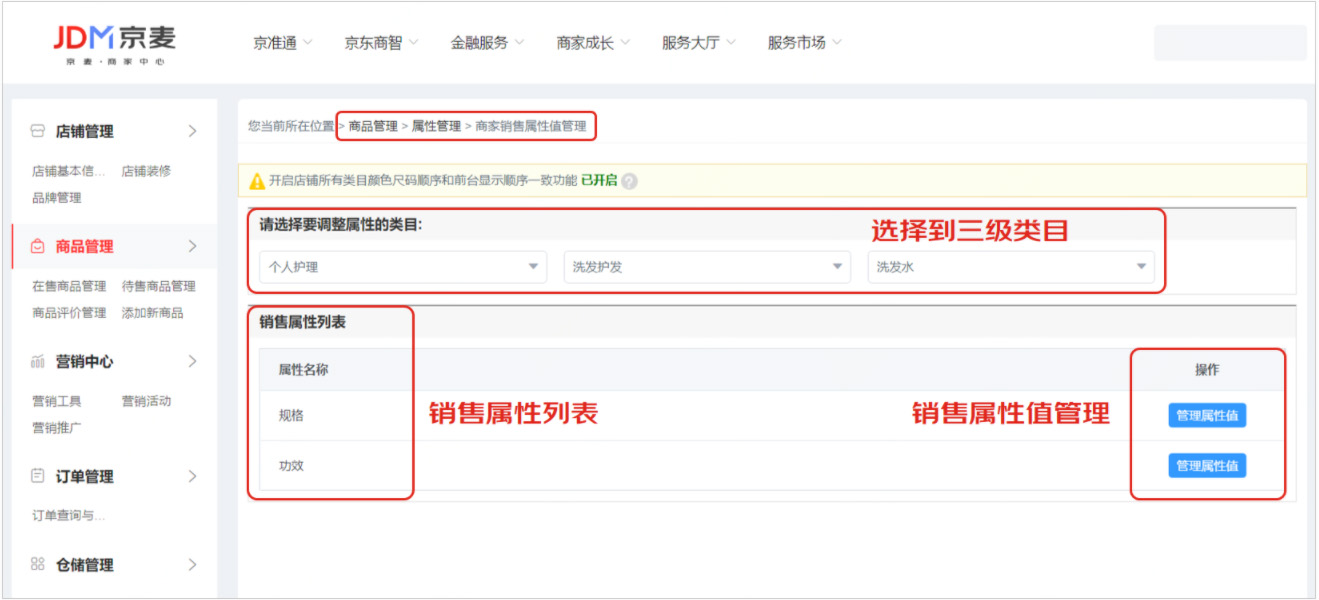
Task: Select the 营销中心 chart icon in sidebar
Action: (x=37, y=361)
